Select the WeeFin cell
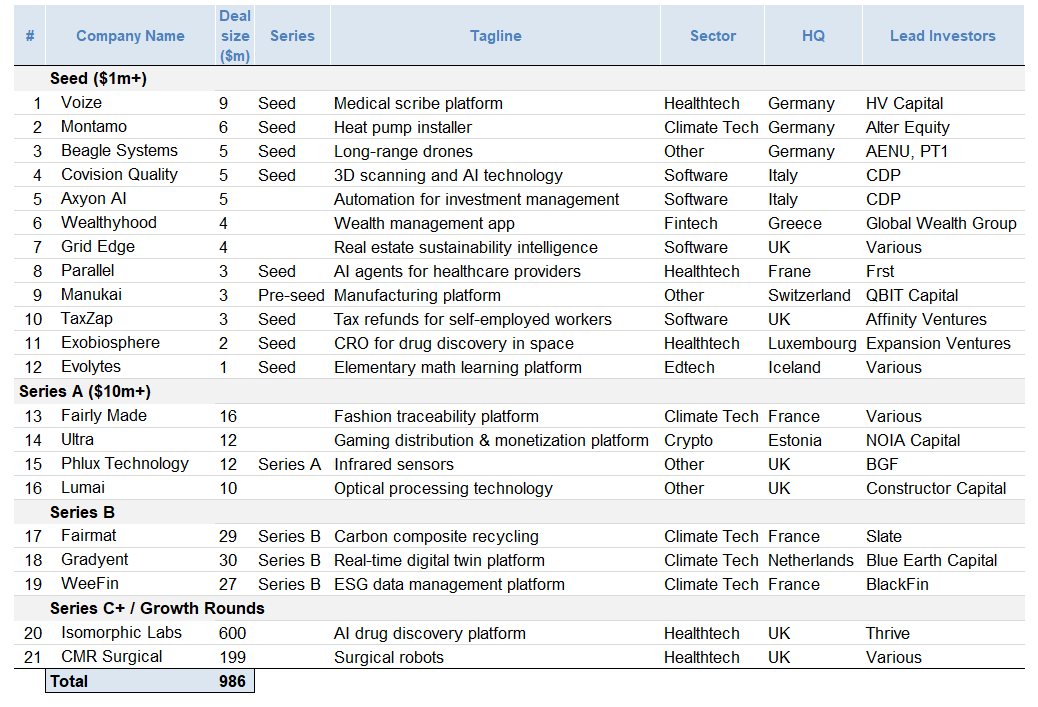Viewport: 1038px width, 707px height. [90, 584]
